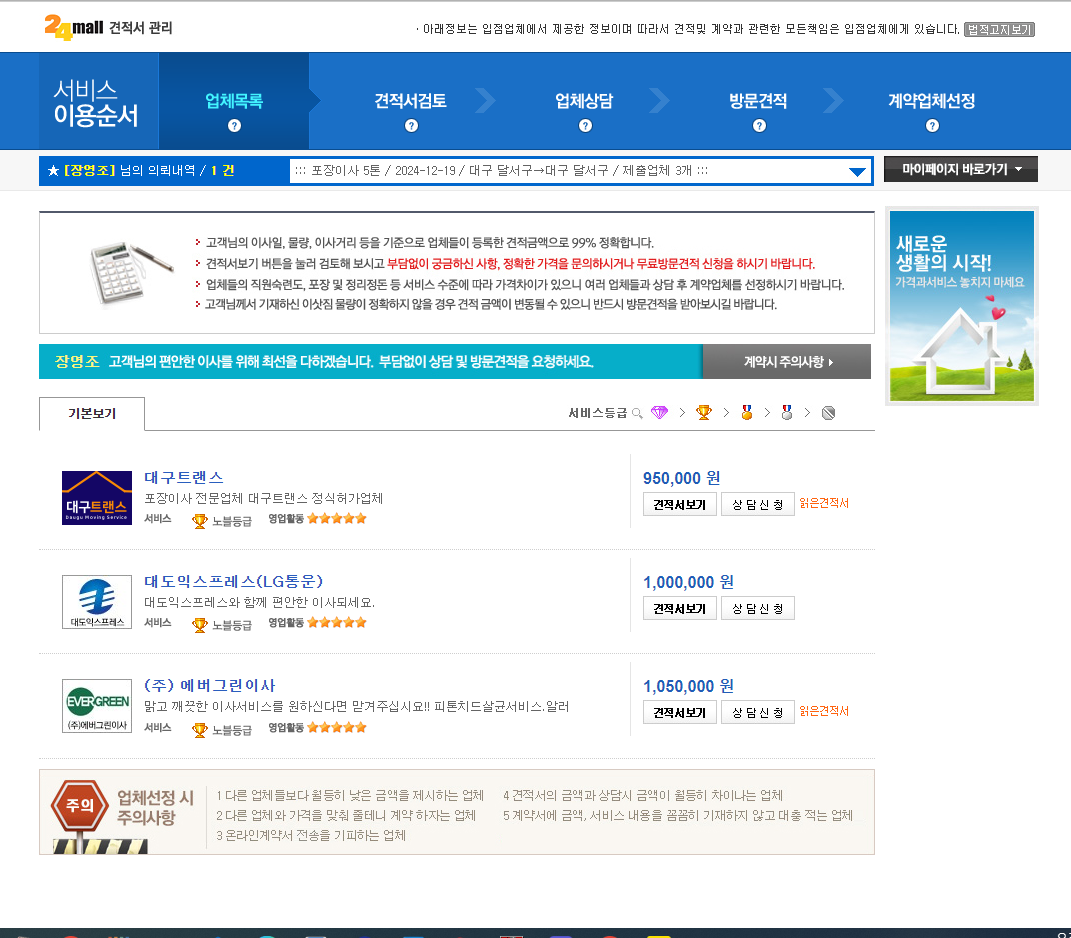Click the 대구트랜스 company logo
Screen dimensions: 1071x938
96,498
